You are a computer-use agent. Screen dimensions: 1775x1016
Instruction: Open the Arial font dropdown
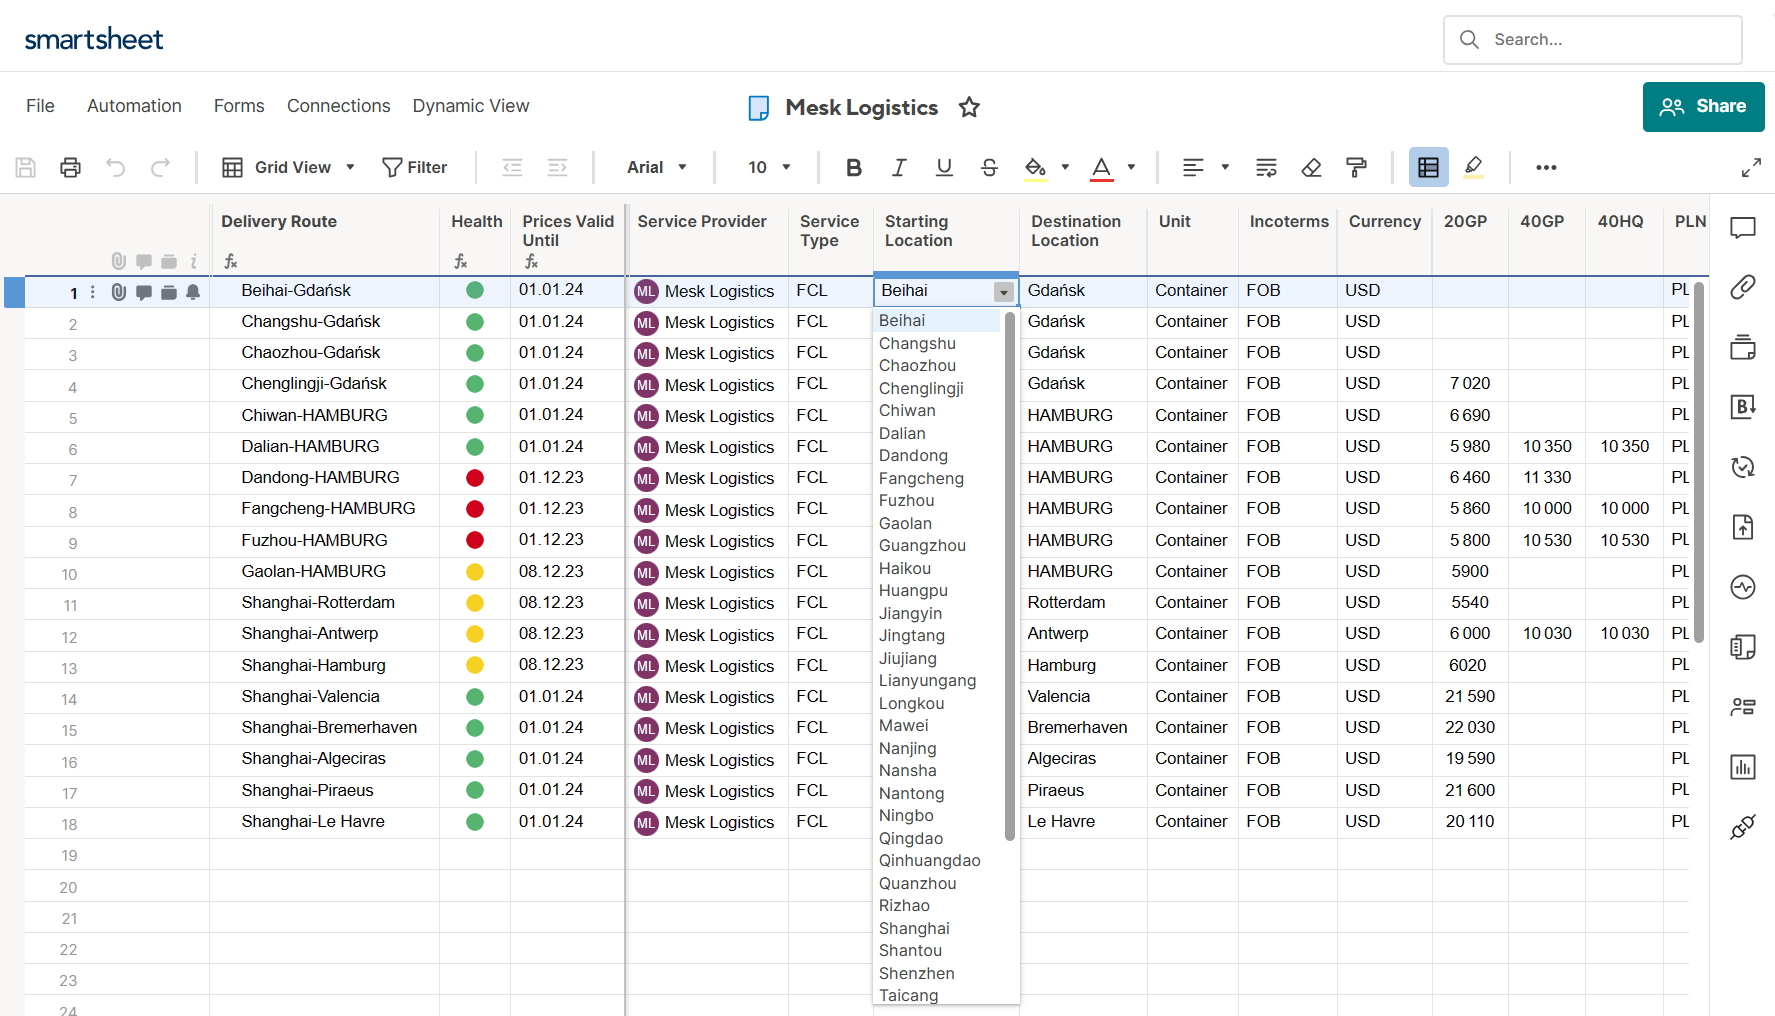click(656, 168)
